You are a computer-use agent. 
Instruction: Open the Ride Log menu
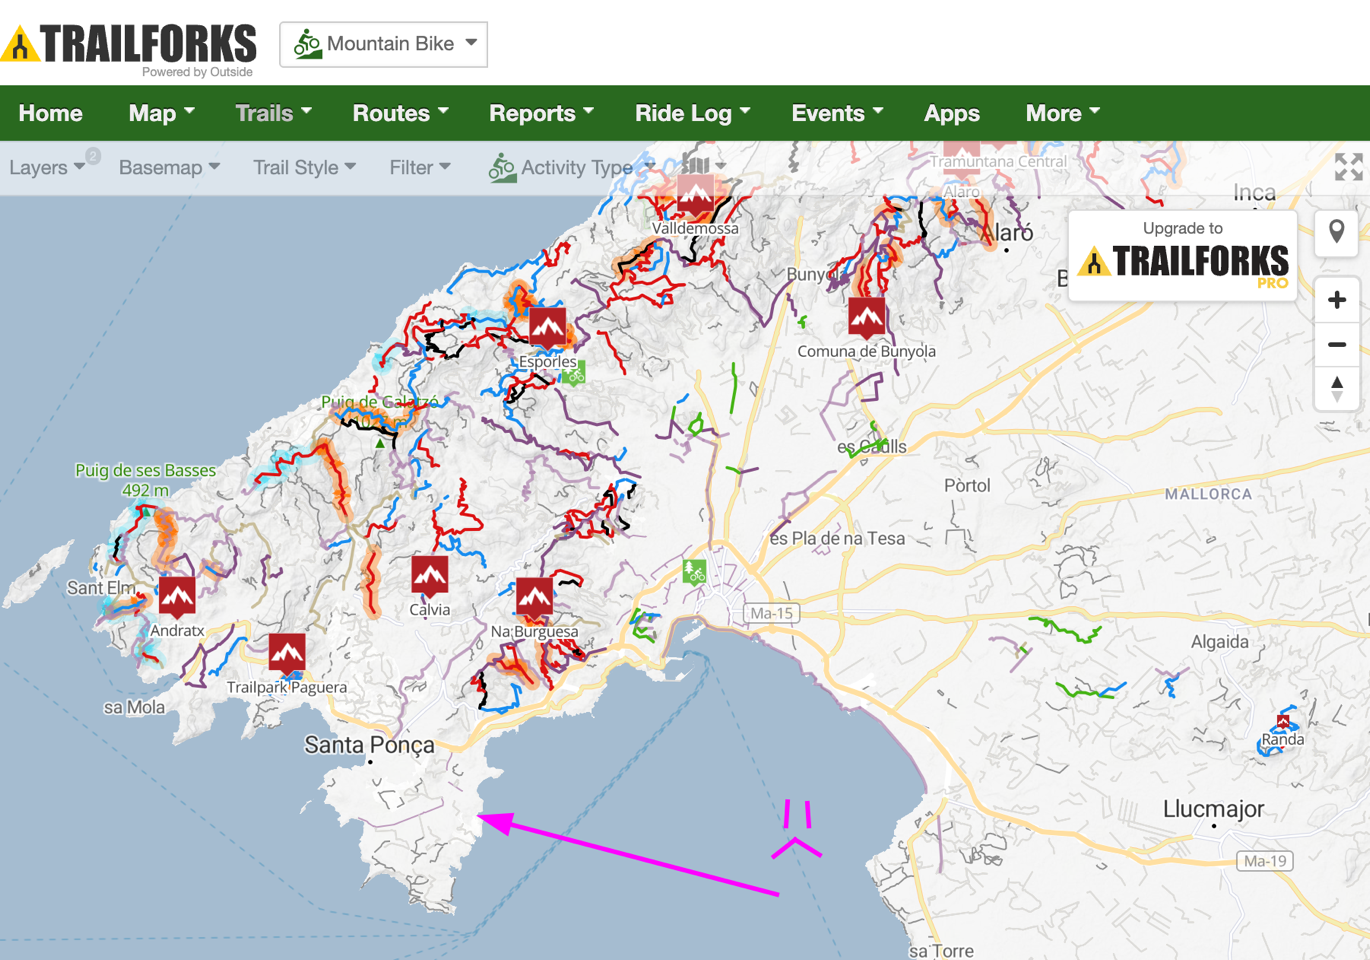692,113
